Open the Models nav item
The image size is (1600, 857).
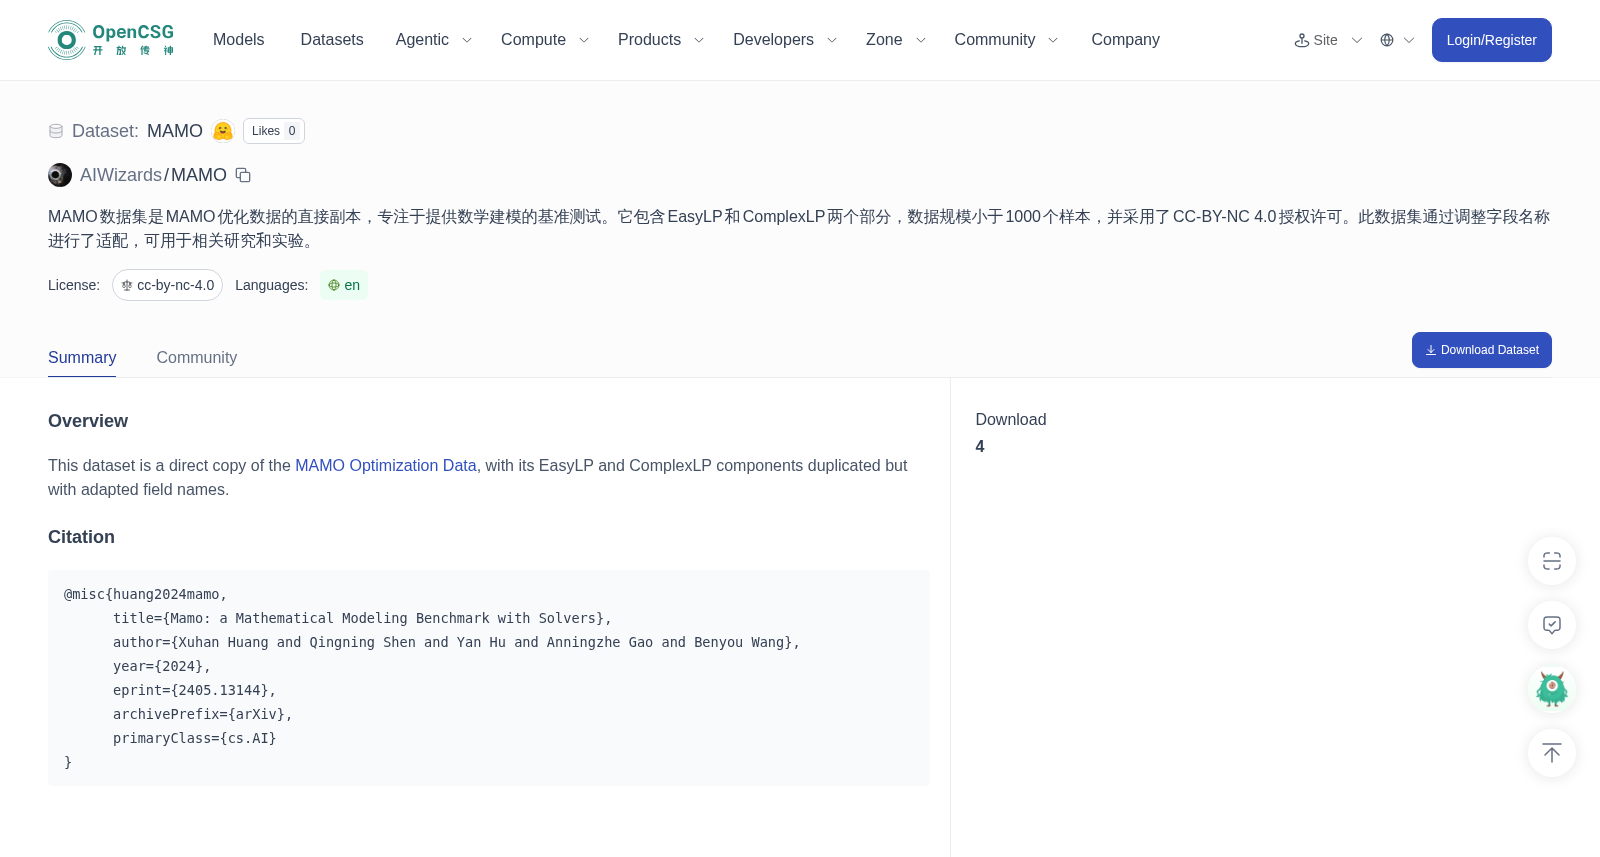(x=239, y=40)
